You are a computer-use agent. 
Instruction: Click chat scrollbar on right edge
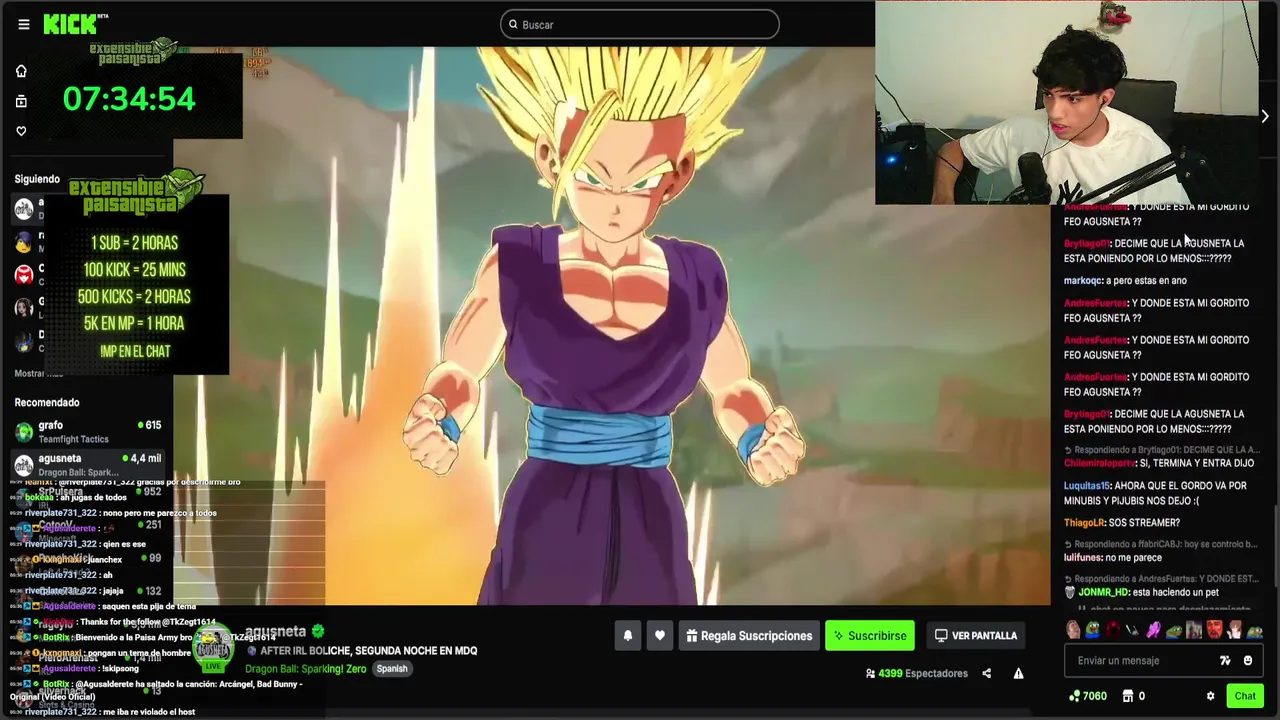[x=1276, y=545]
